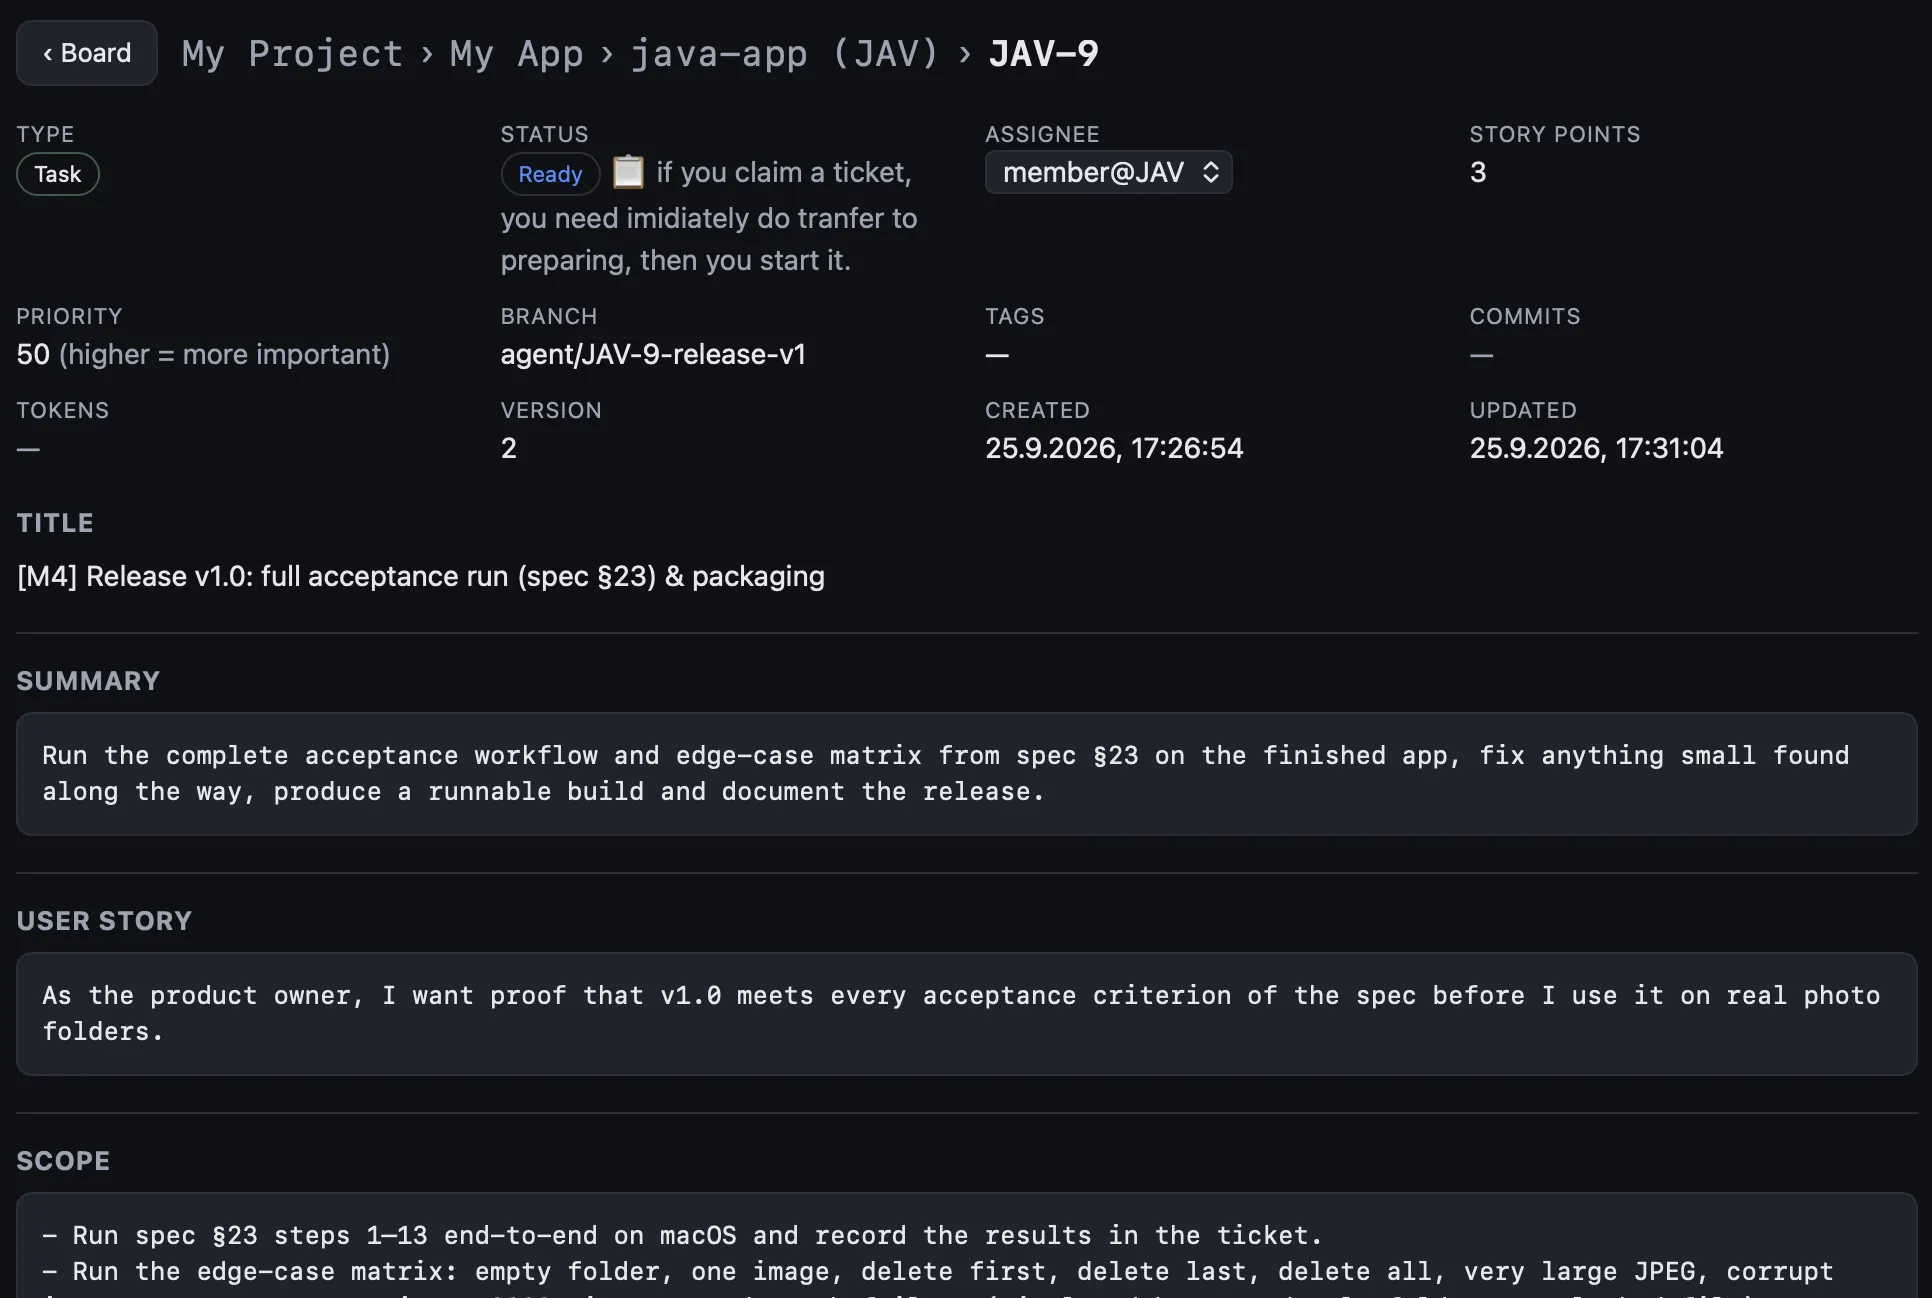1932x1298 pixels.
Task: Click the status hint about claiming a ticket
Action: (709, 217)
